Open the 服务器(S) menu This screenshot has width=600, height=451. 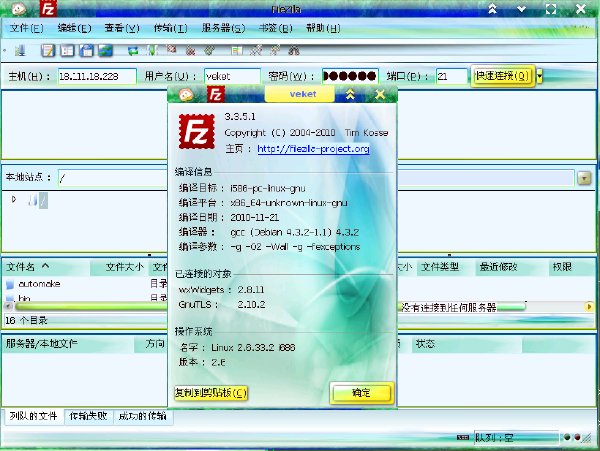tap(223, 28)
